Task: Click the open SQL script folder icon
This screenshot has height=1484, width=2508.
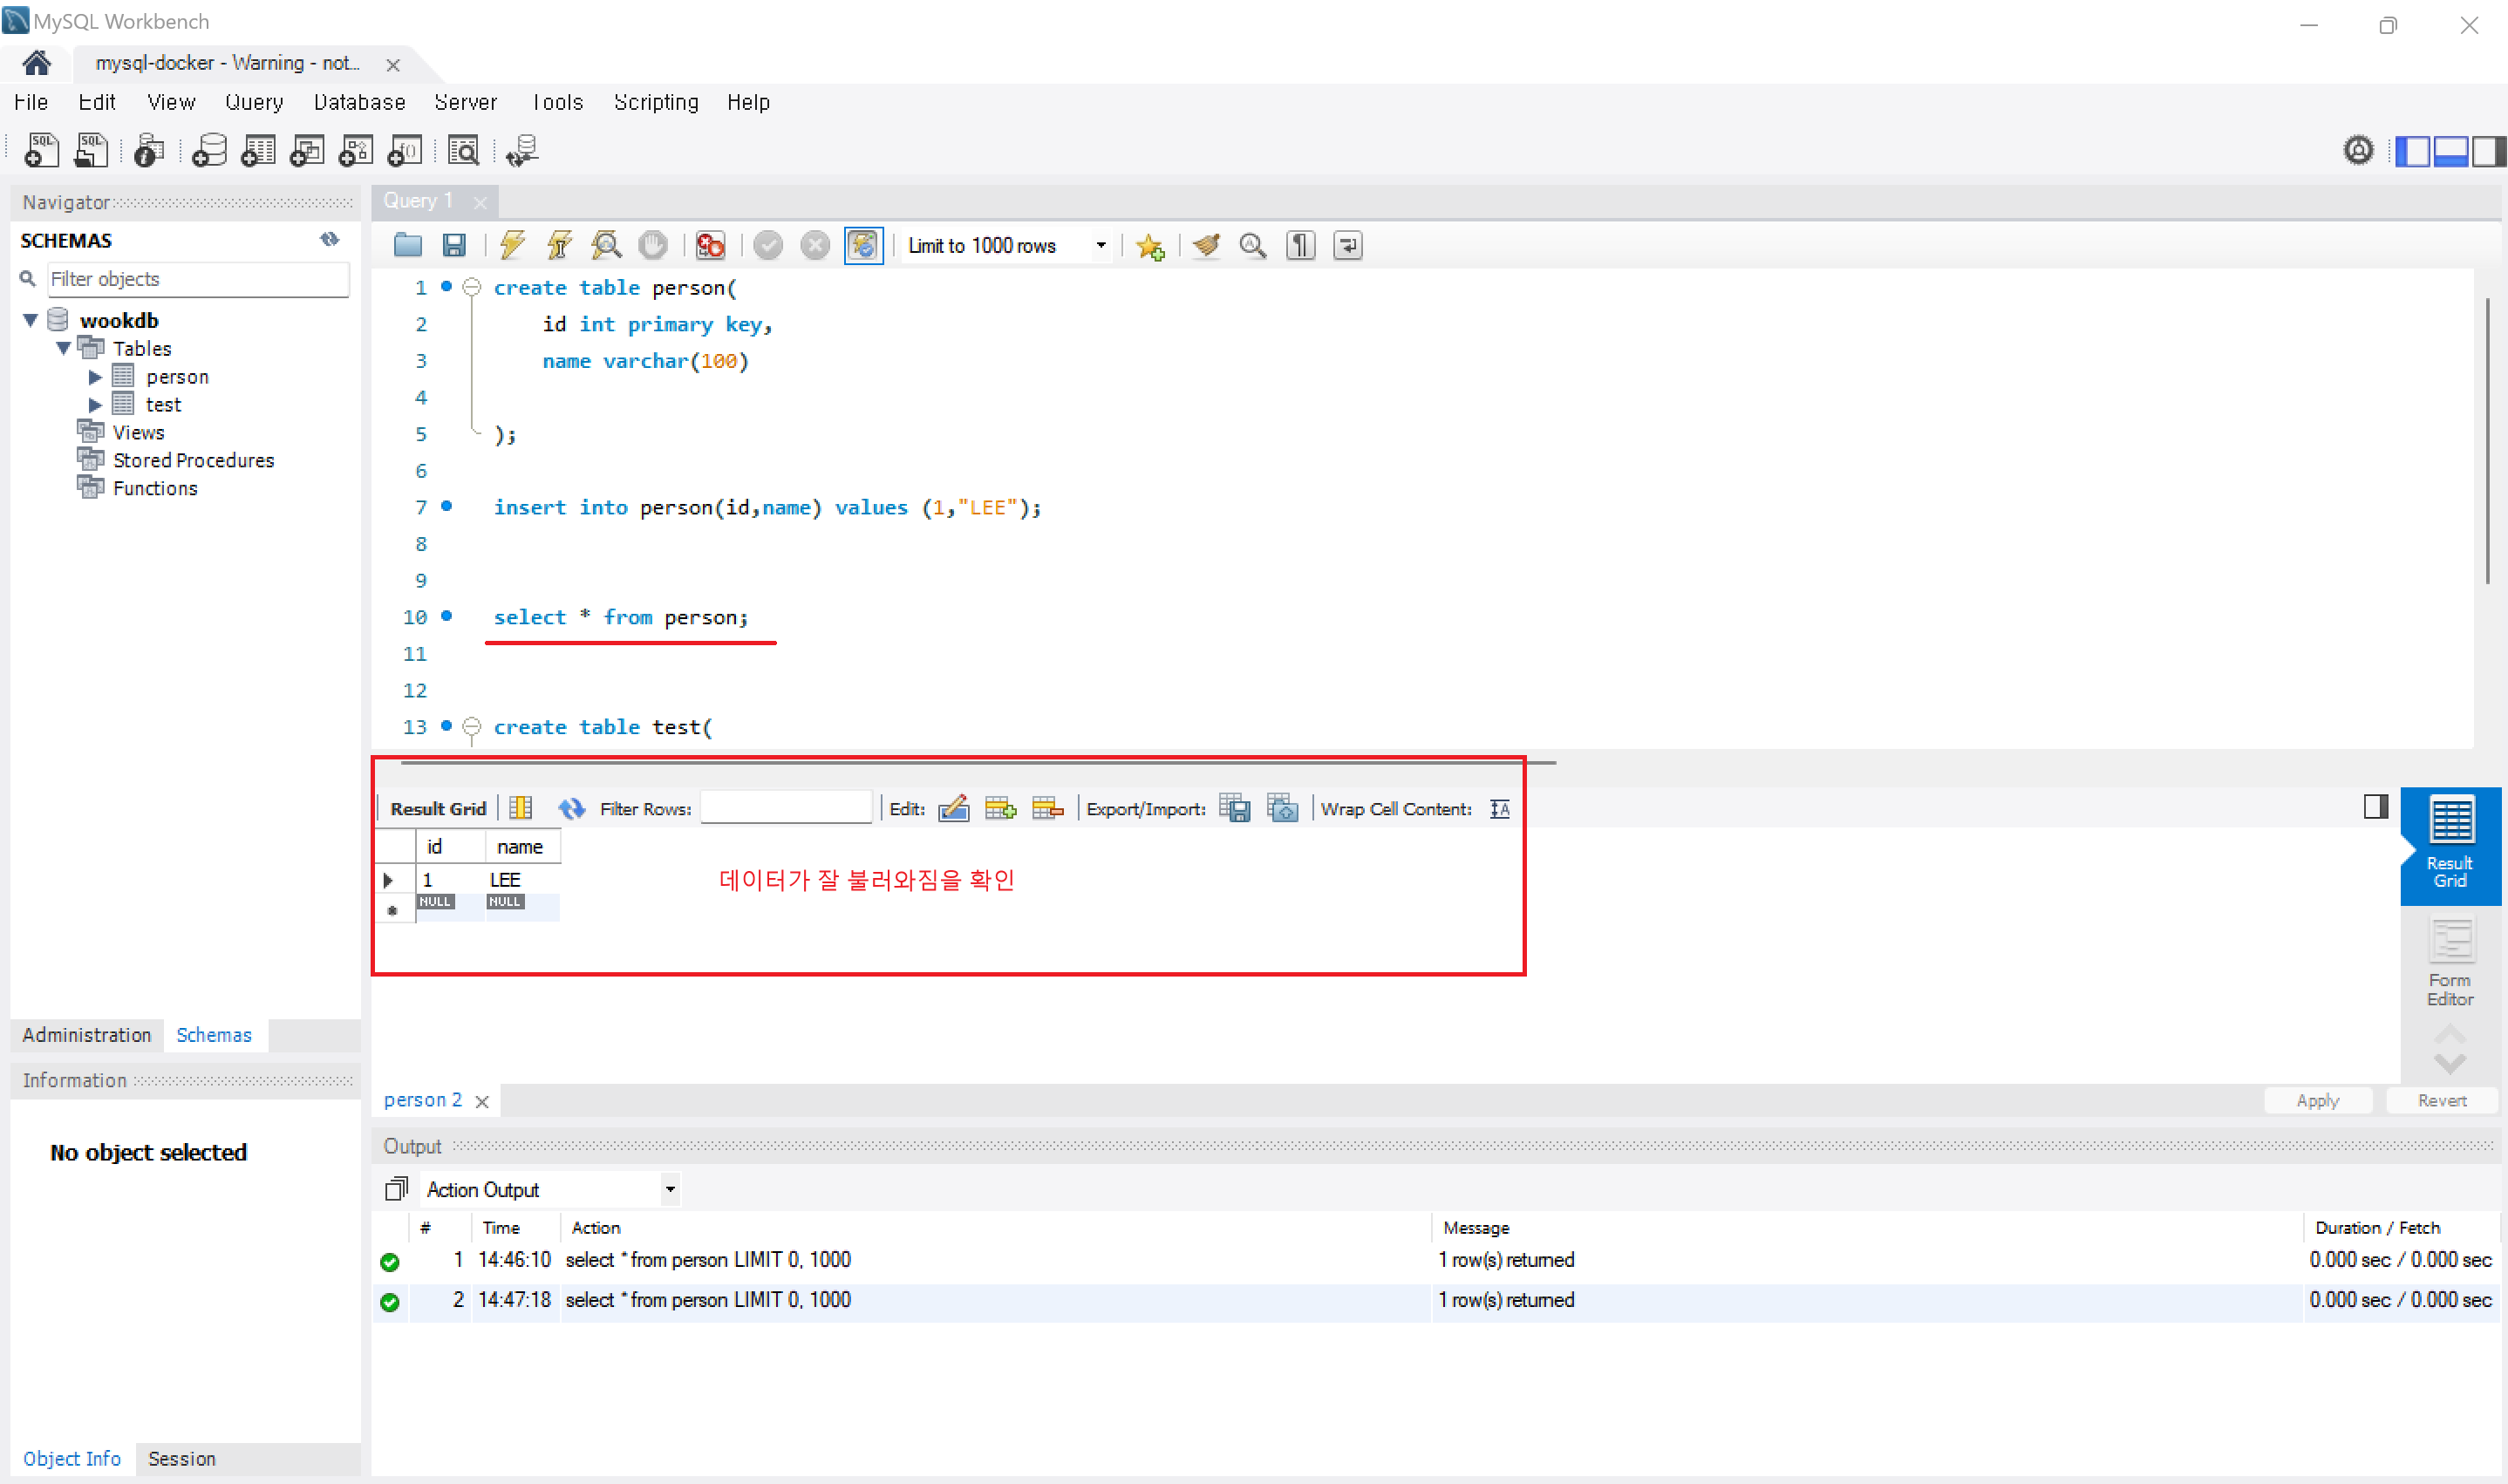Action: [x=407, y=245]
